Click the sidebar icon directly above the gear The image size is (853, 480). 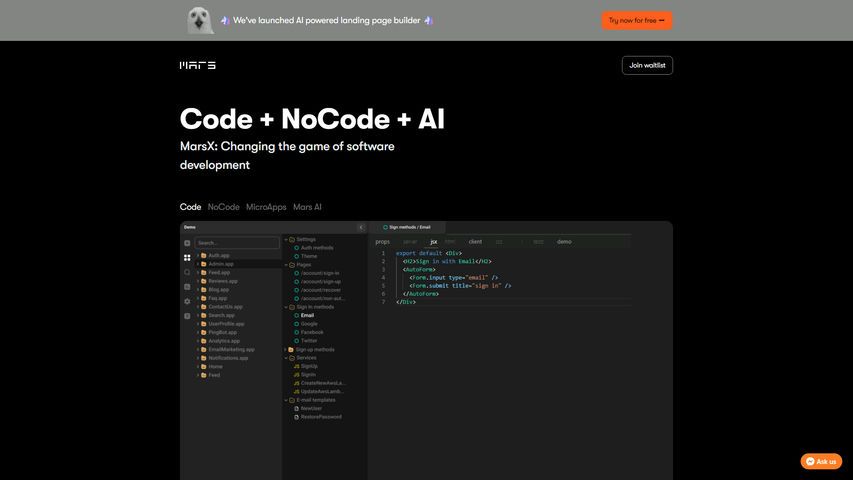[187, 287]
